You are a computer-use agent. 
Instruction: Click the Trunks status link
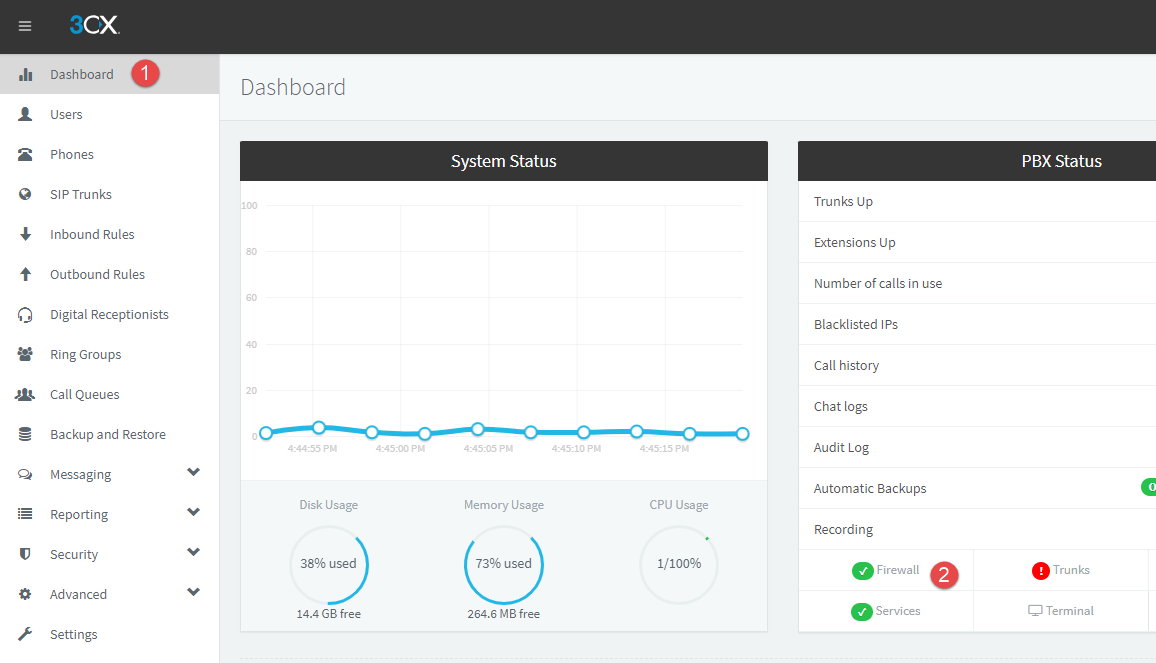click(1070, 570)
